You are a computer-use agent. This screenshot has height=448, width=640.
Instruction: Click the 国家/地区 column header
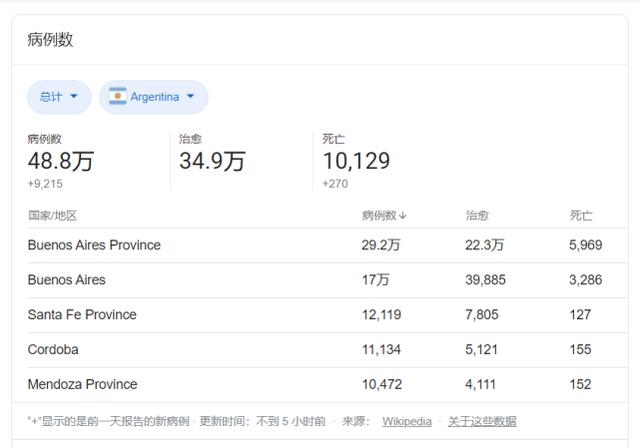52,215
